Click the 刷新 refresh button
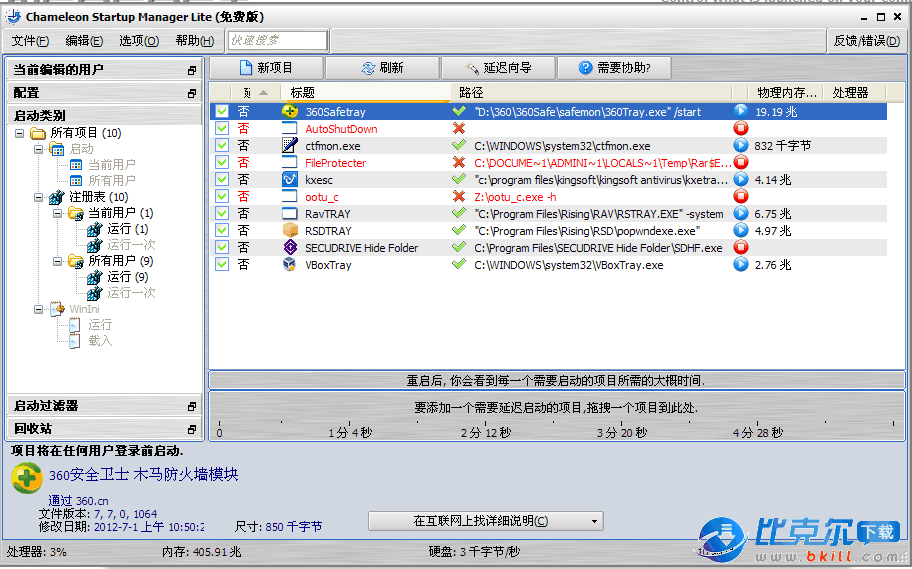Image resolution: width=912 pixels, height=569 pixels. click(x=382, y=68)
